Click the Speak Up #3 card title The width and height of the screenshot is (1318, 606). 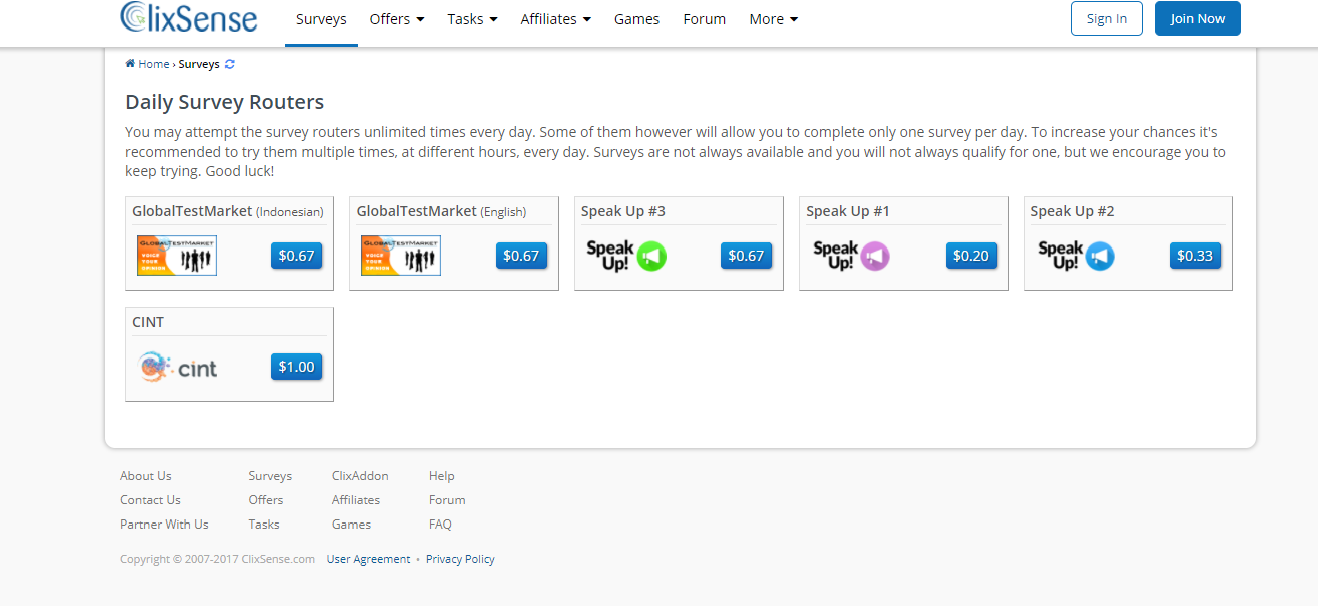[623, 211]
